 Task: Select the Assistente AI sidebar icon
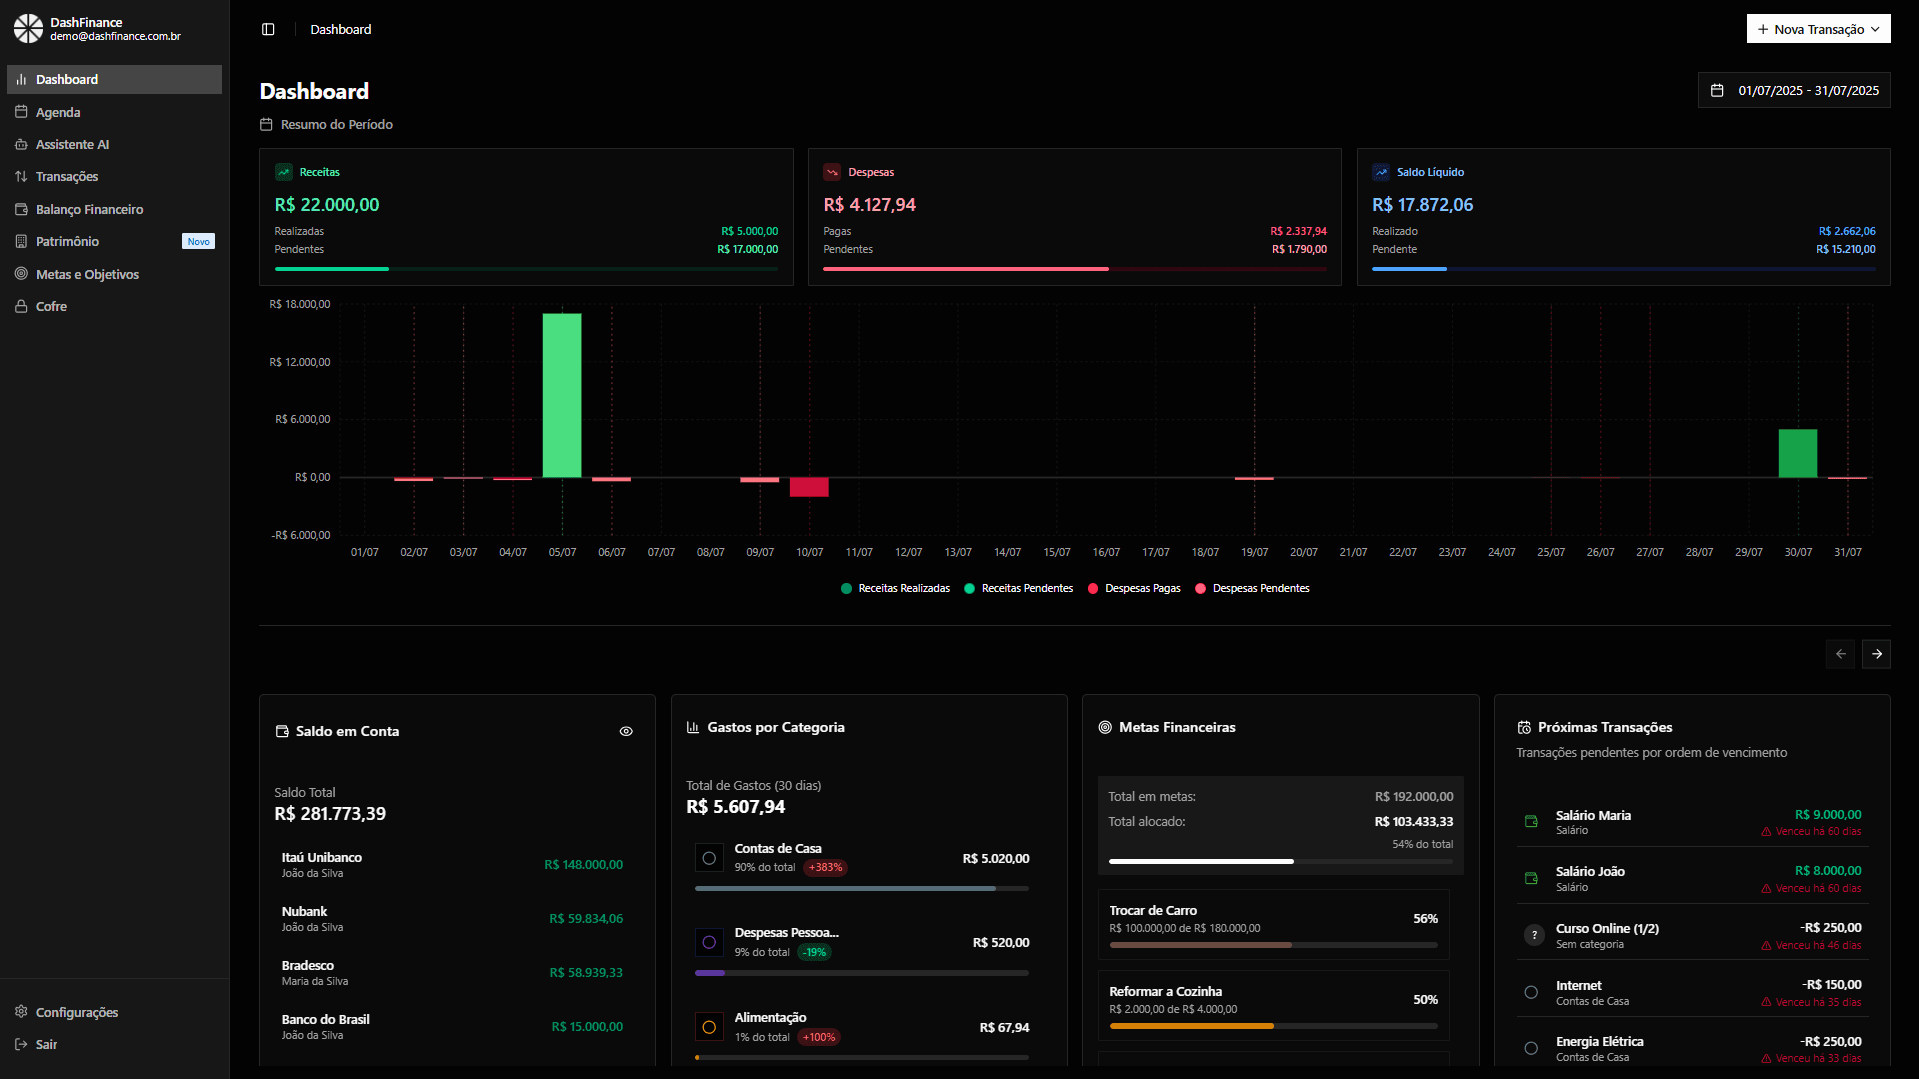point(21,144)
